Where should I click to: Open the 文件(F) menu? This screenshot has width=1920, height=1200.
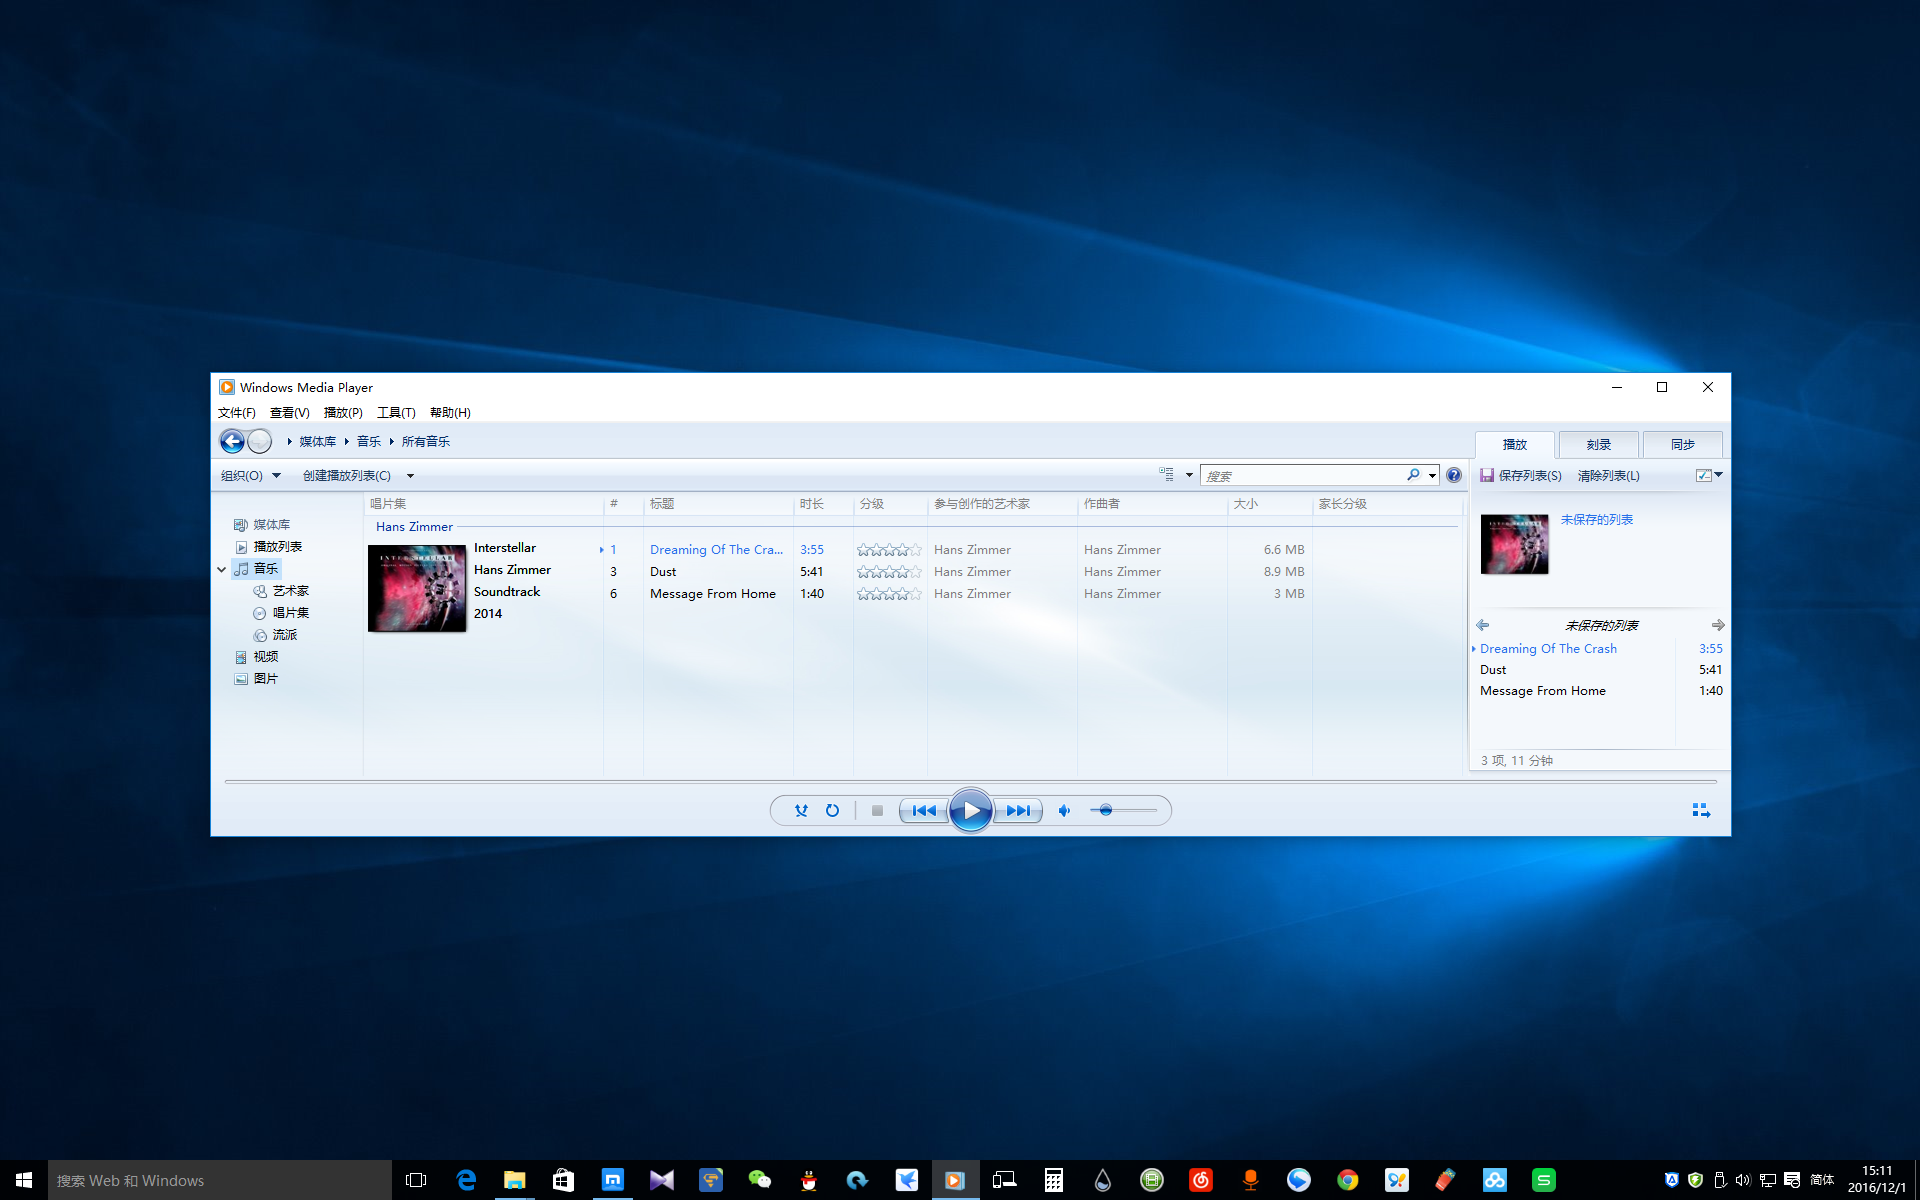tap(237, 413)
